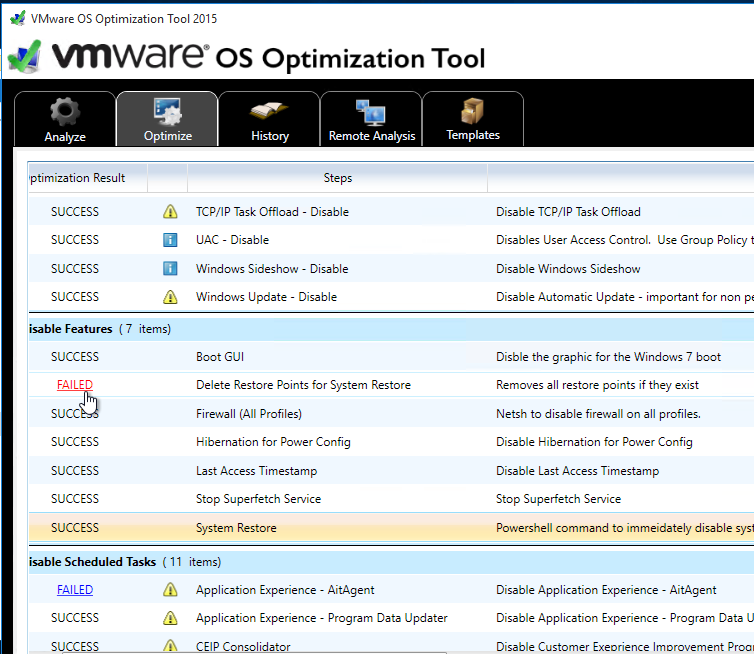Sort by the Steps column header
The image size is (754, 654).
pos(338,178)
